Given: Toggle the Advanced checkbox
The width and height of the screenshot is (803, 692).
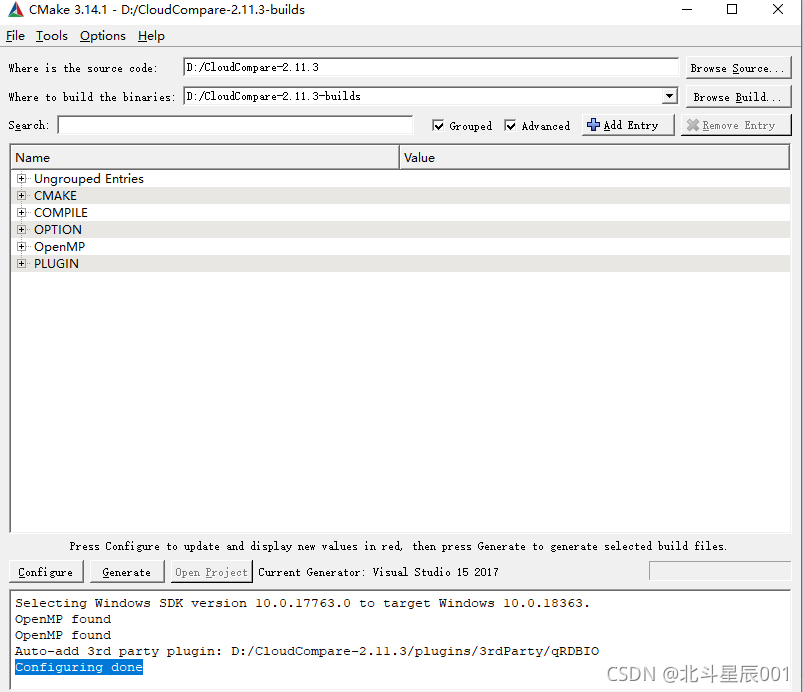Looking at the screenshot, I should point(510,125).
